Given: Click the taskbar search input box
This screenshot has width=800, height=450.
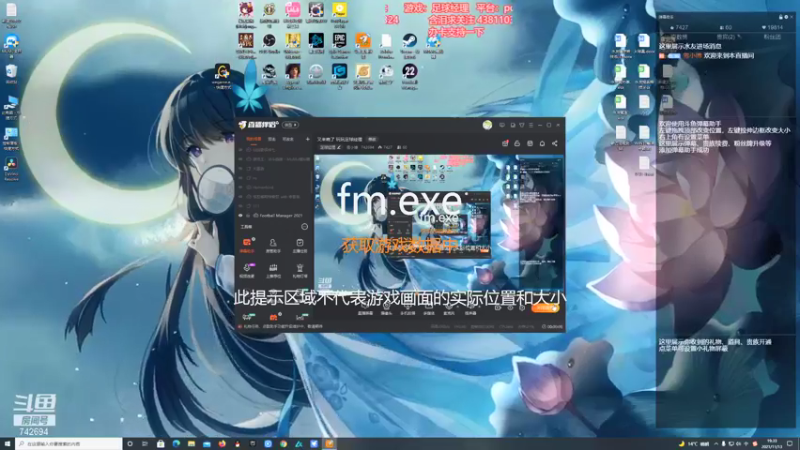Looking at the screenshot, I should (x=69, y=444).
